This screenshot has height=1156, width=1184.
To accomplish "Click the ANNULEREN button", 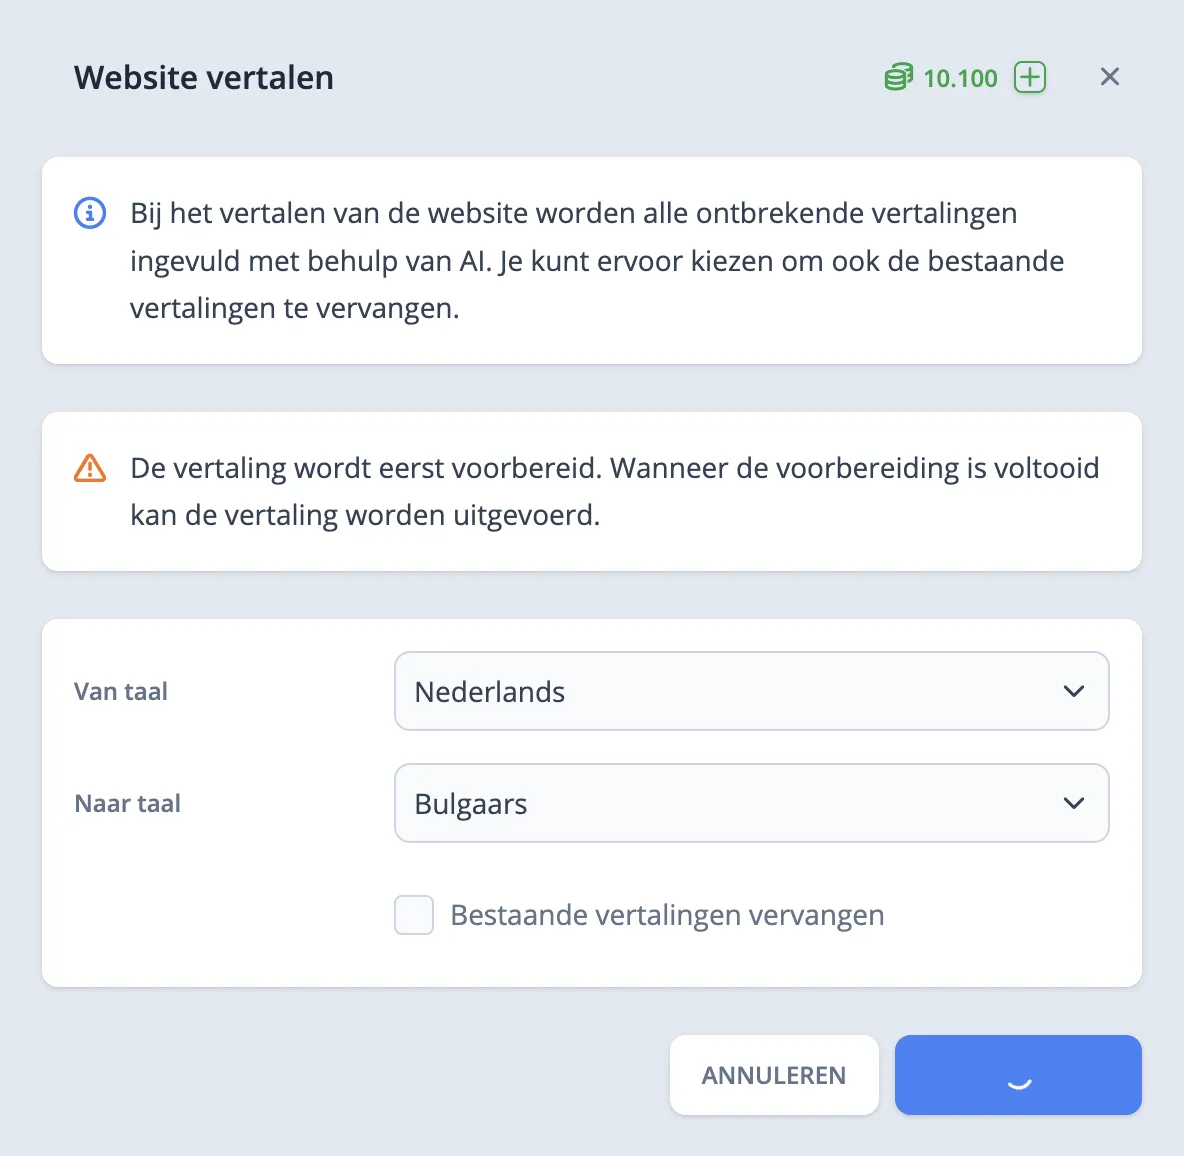I will tap(773, 1075).
